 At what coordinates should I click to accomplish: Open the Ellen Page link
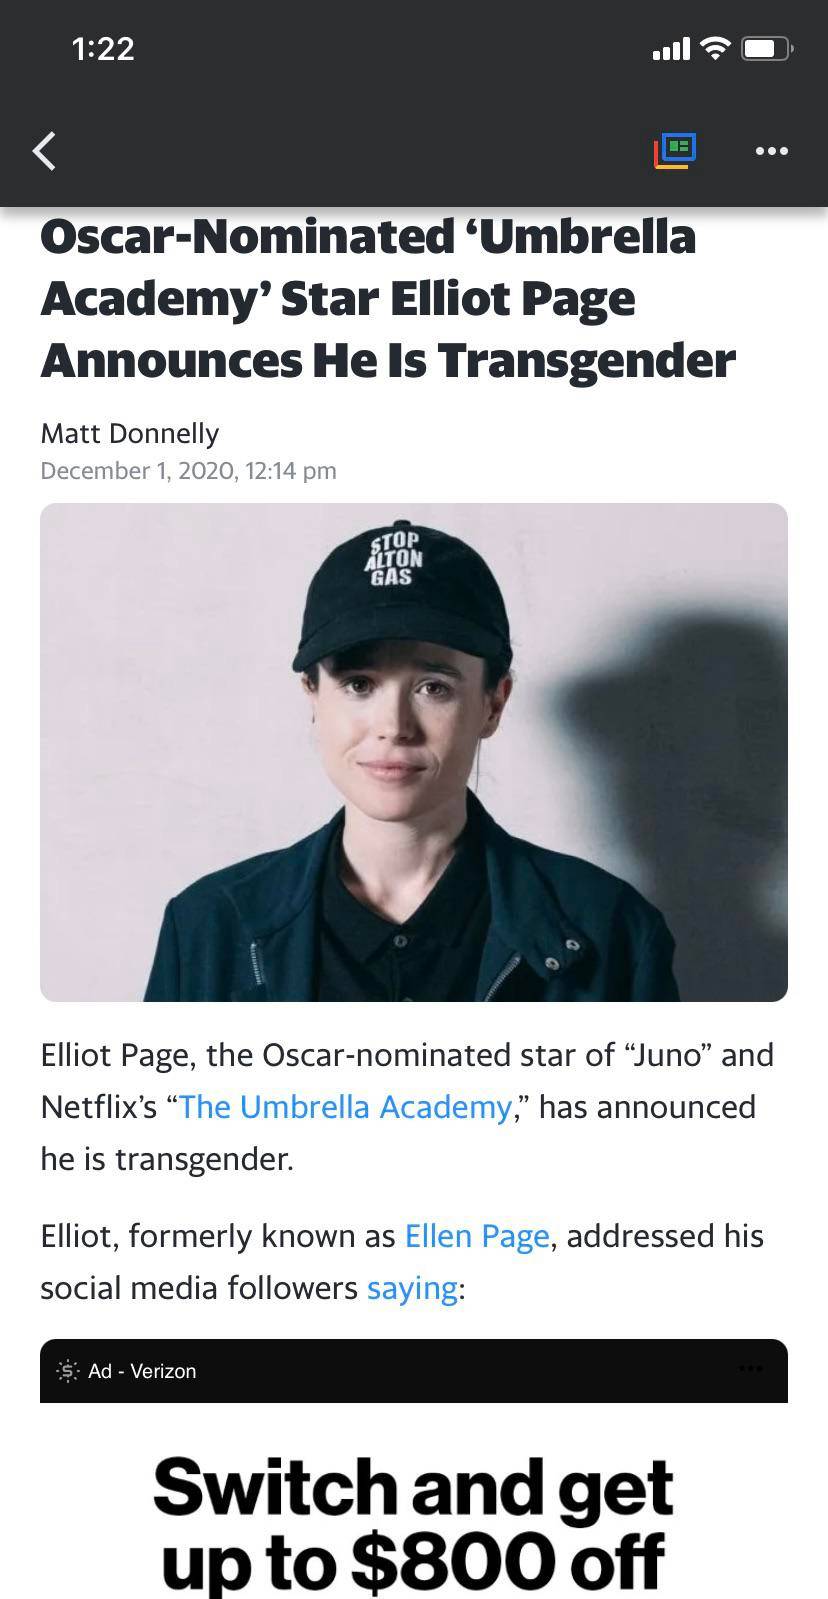point(477,1236)
